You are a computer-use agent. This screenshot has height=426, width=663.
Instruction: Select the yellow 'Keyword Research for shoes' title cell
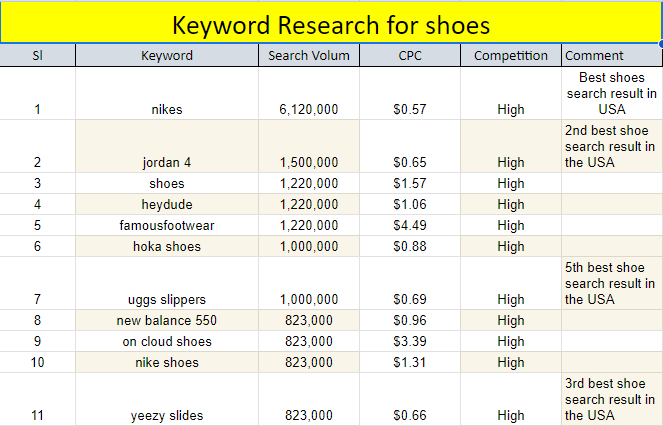pos(330,23)
